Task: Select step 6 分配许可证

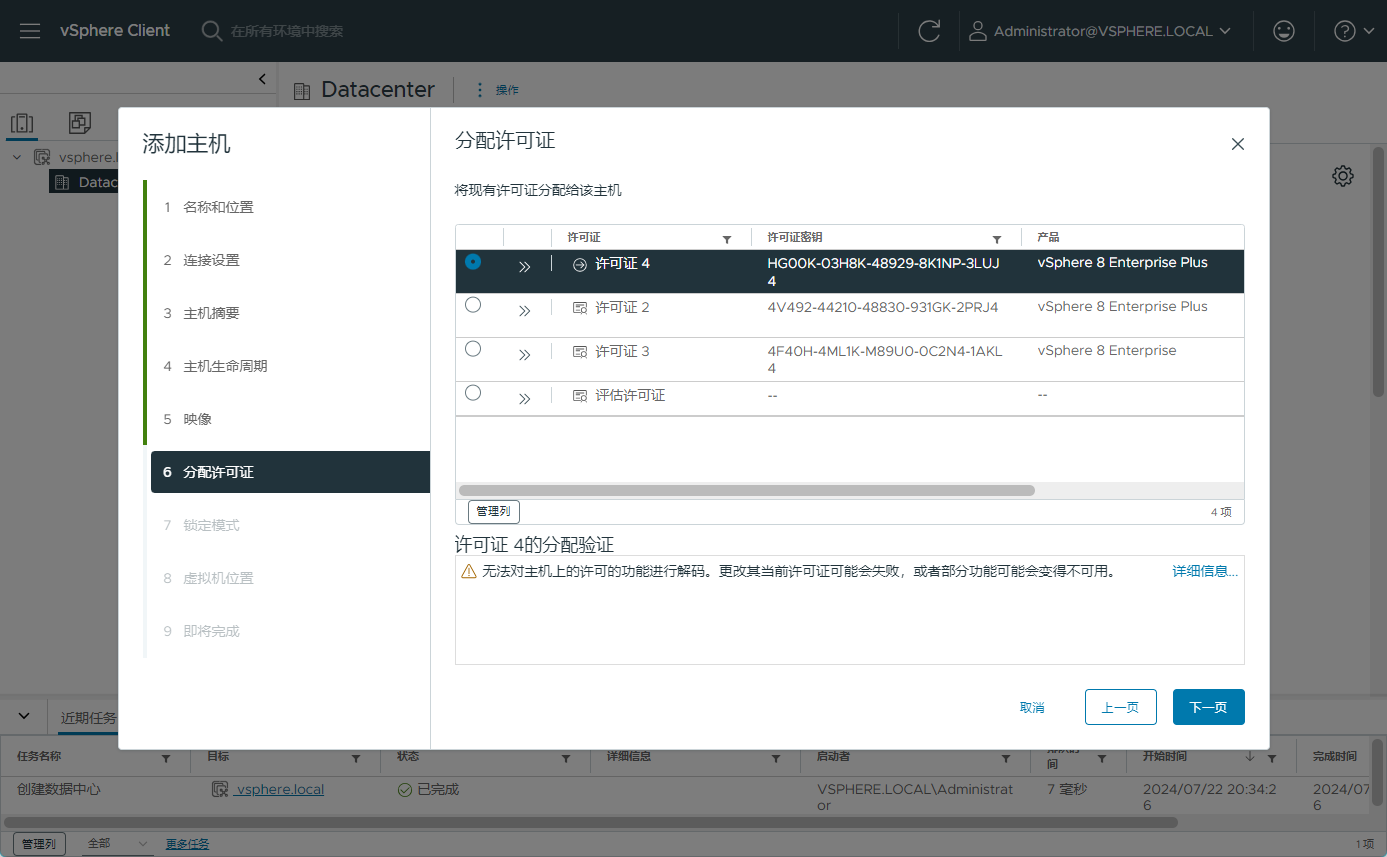Action: click(290, 472)
